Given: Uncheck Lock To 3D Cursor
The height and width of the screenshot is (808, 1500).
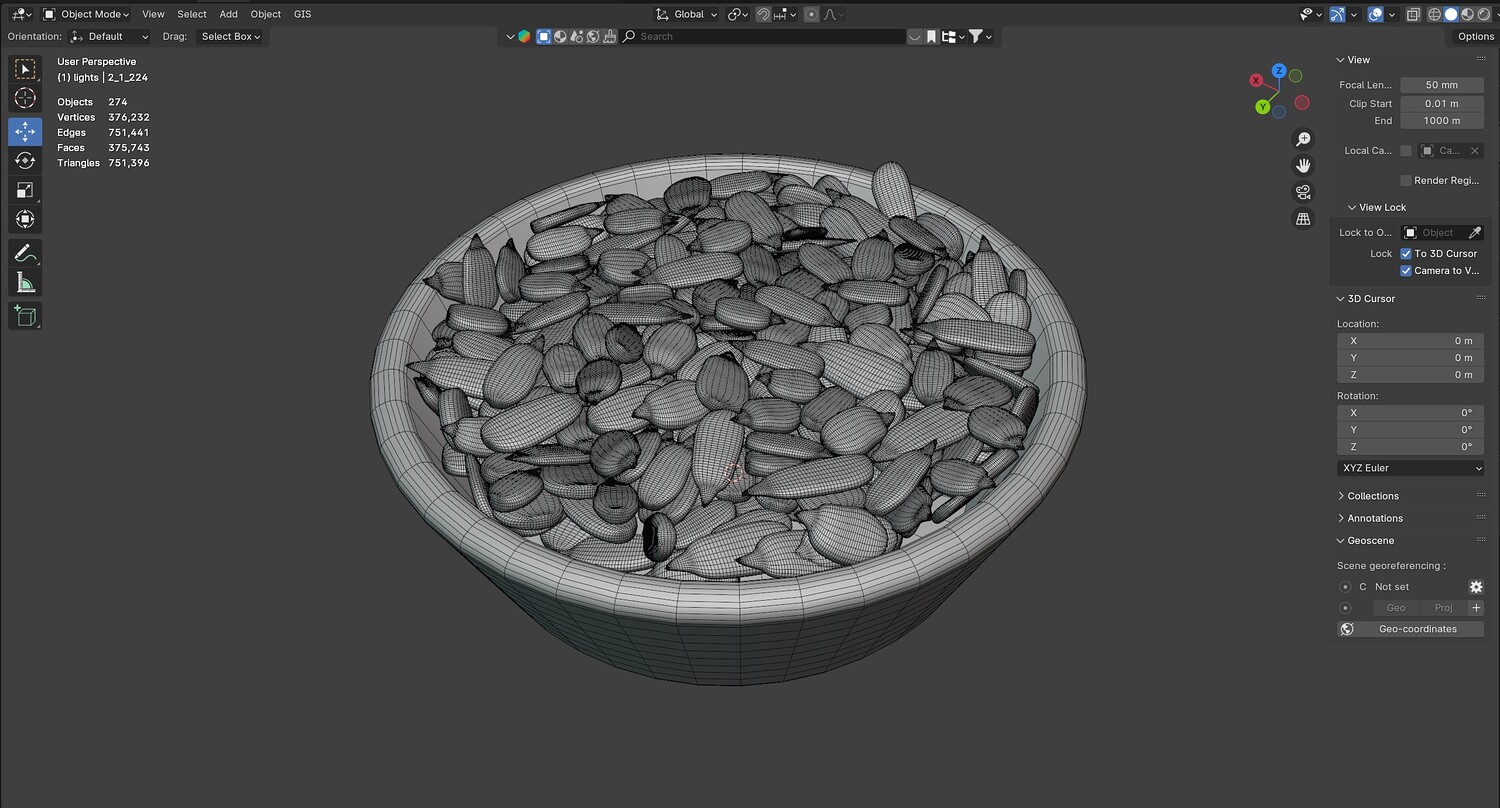Looking at the screenshot, I should 1406,254.
